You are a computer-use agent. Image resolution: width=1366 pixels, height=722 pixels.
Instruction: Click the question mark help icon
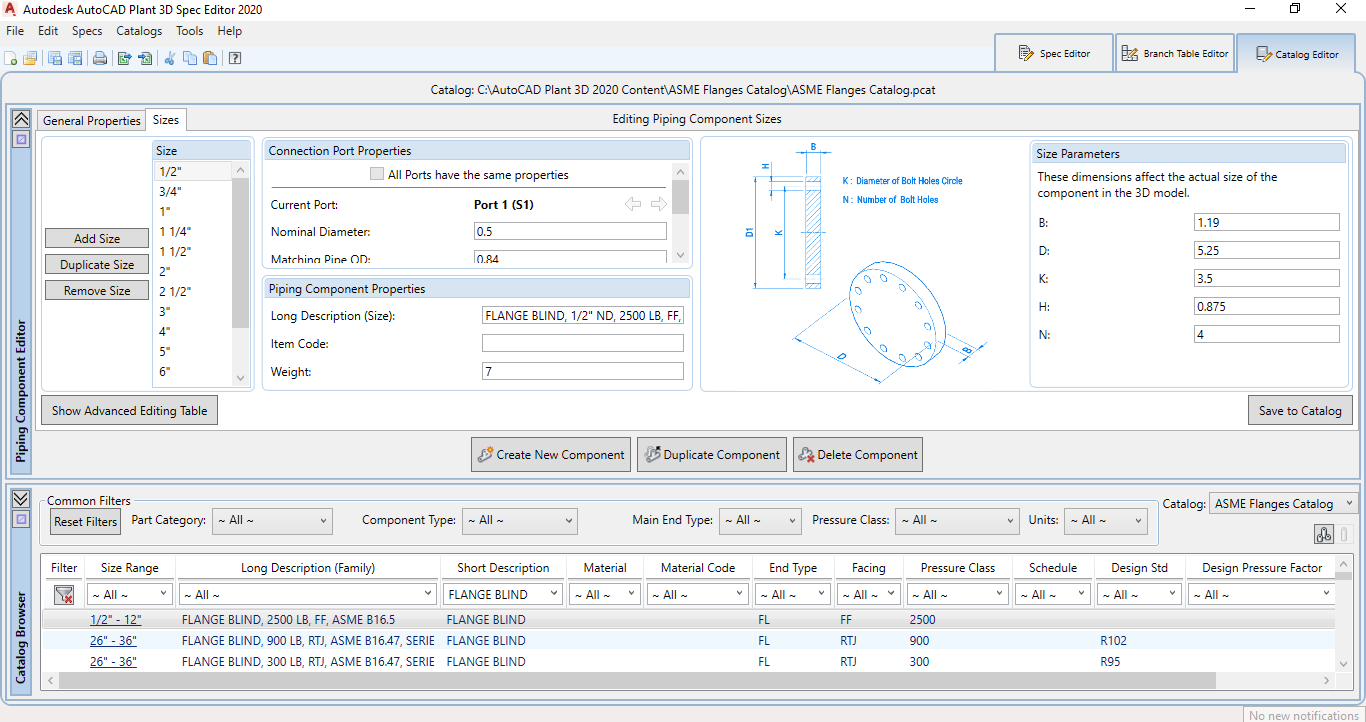click(x=235, y=58)
